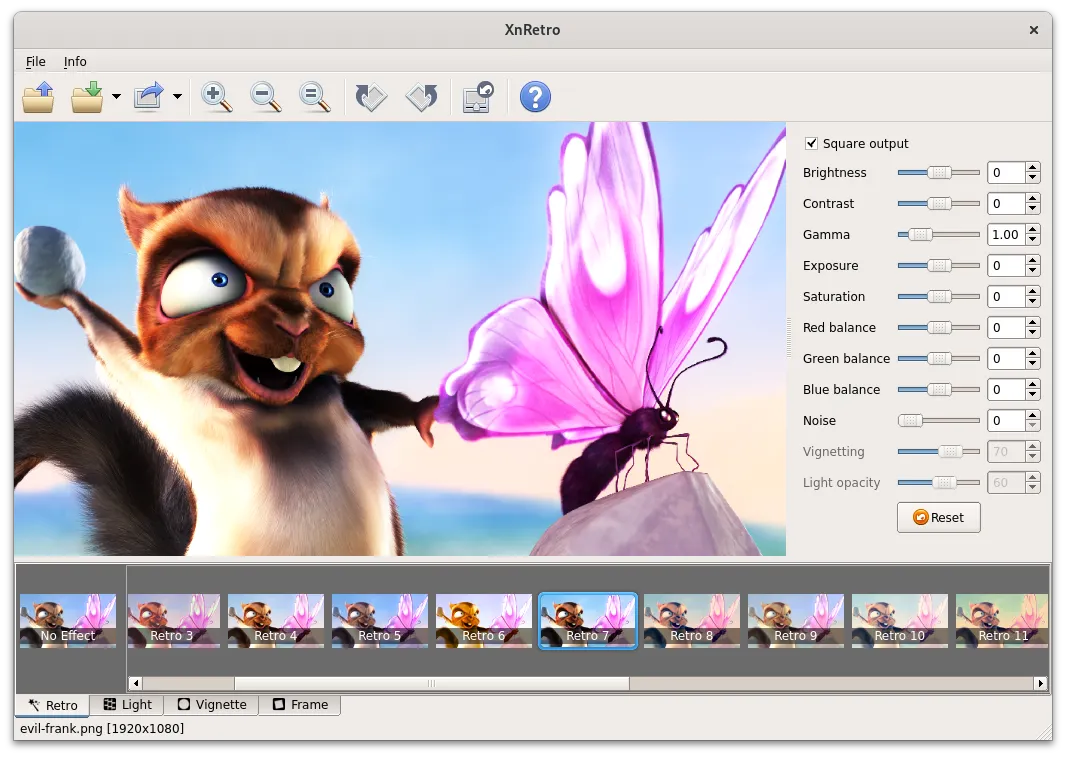This screenshot has height=757, width=1066.
Task: Increase Gamma with its up stepper arrow
Action: pos(1033,229)
